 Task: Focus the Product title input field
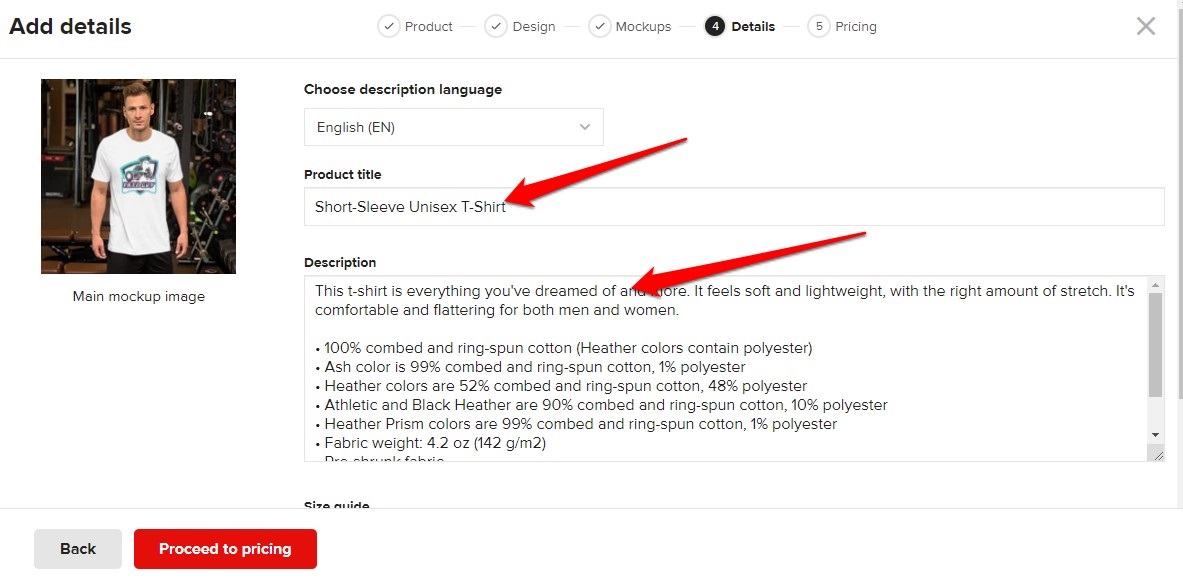(x=734, y=207)
